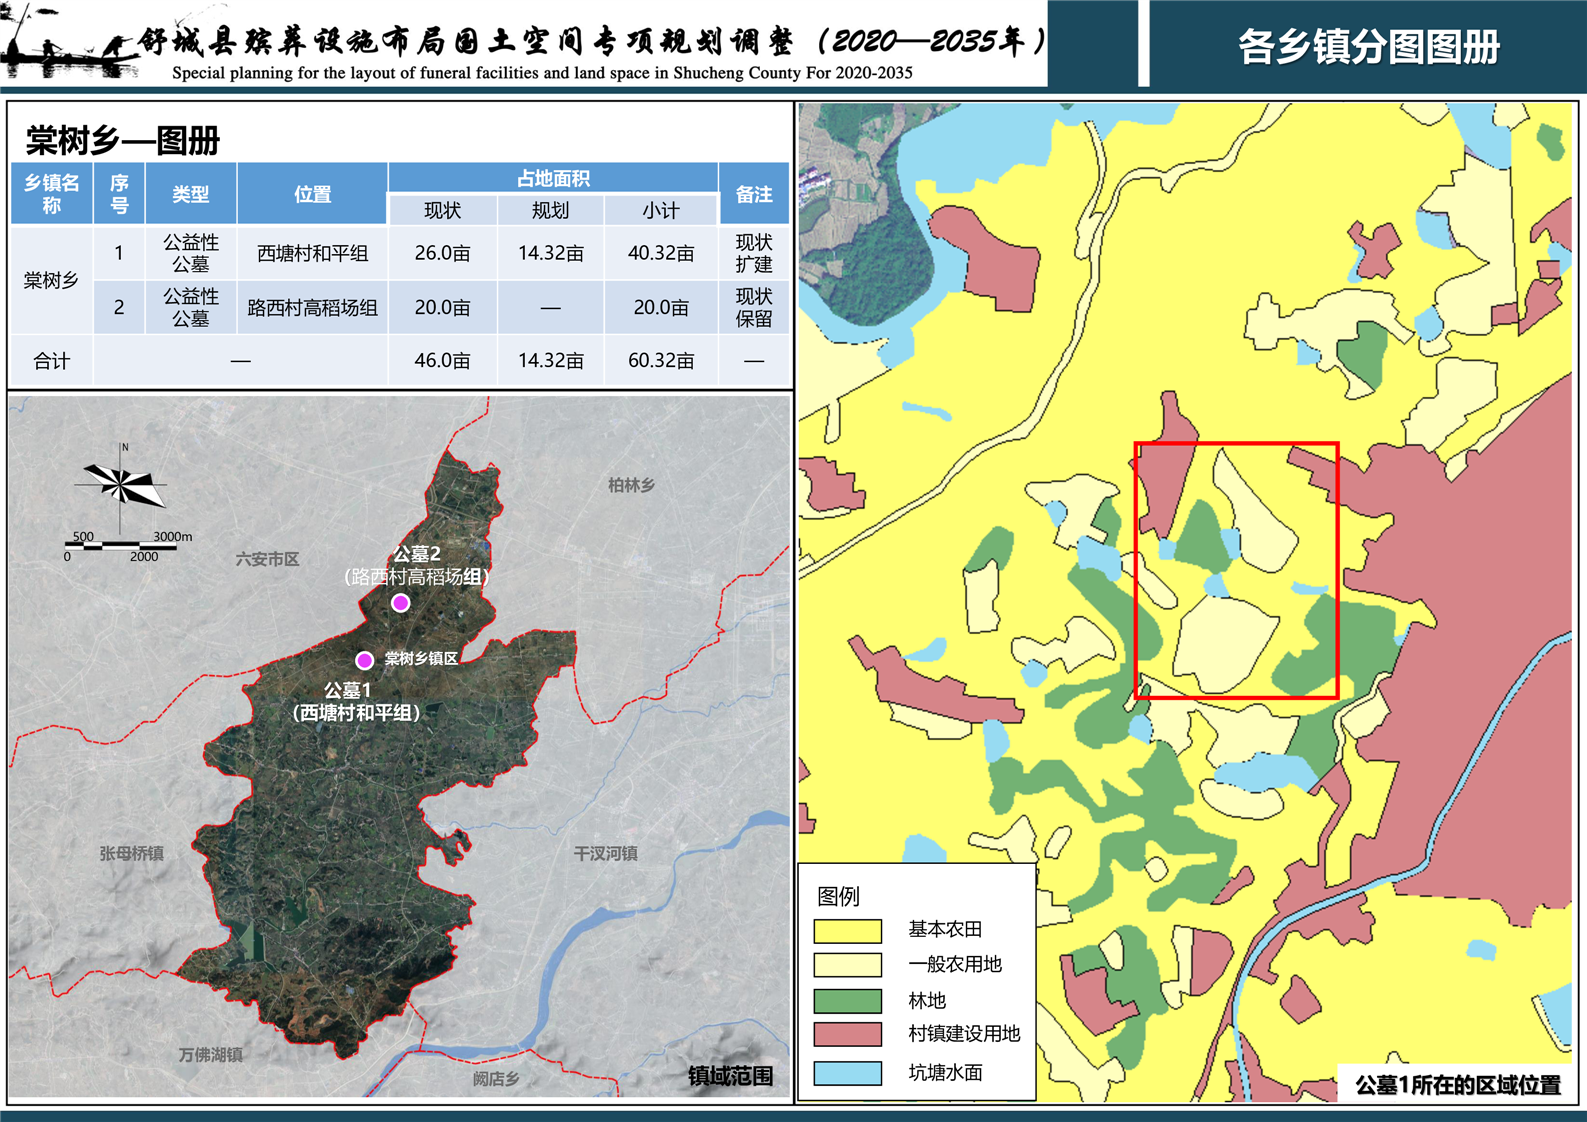Click the 西塘村和平组 location cell
This screenshot has width=1587, height=1122.
coord(312,254)
